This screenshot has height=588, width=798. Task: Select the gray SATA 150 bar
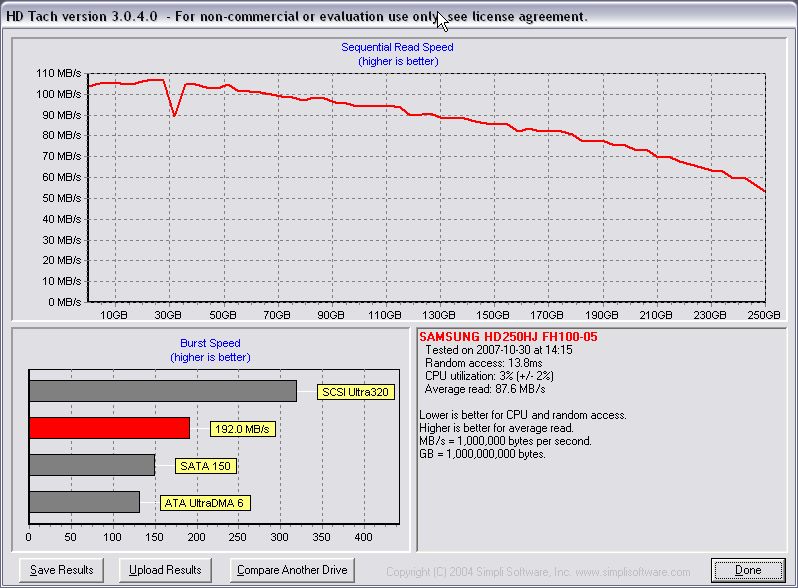[92, 465]
